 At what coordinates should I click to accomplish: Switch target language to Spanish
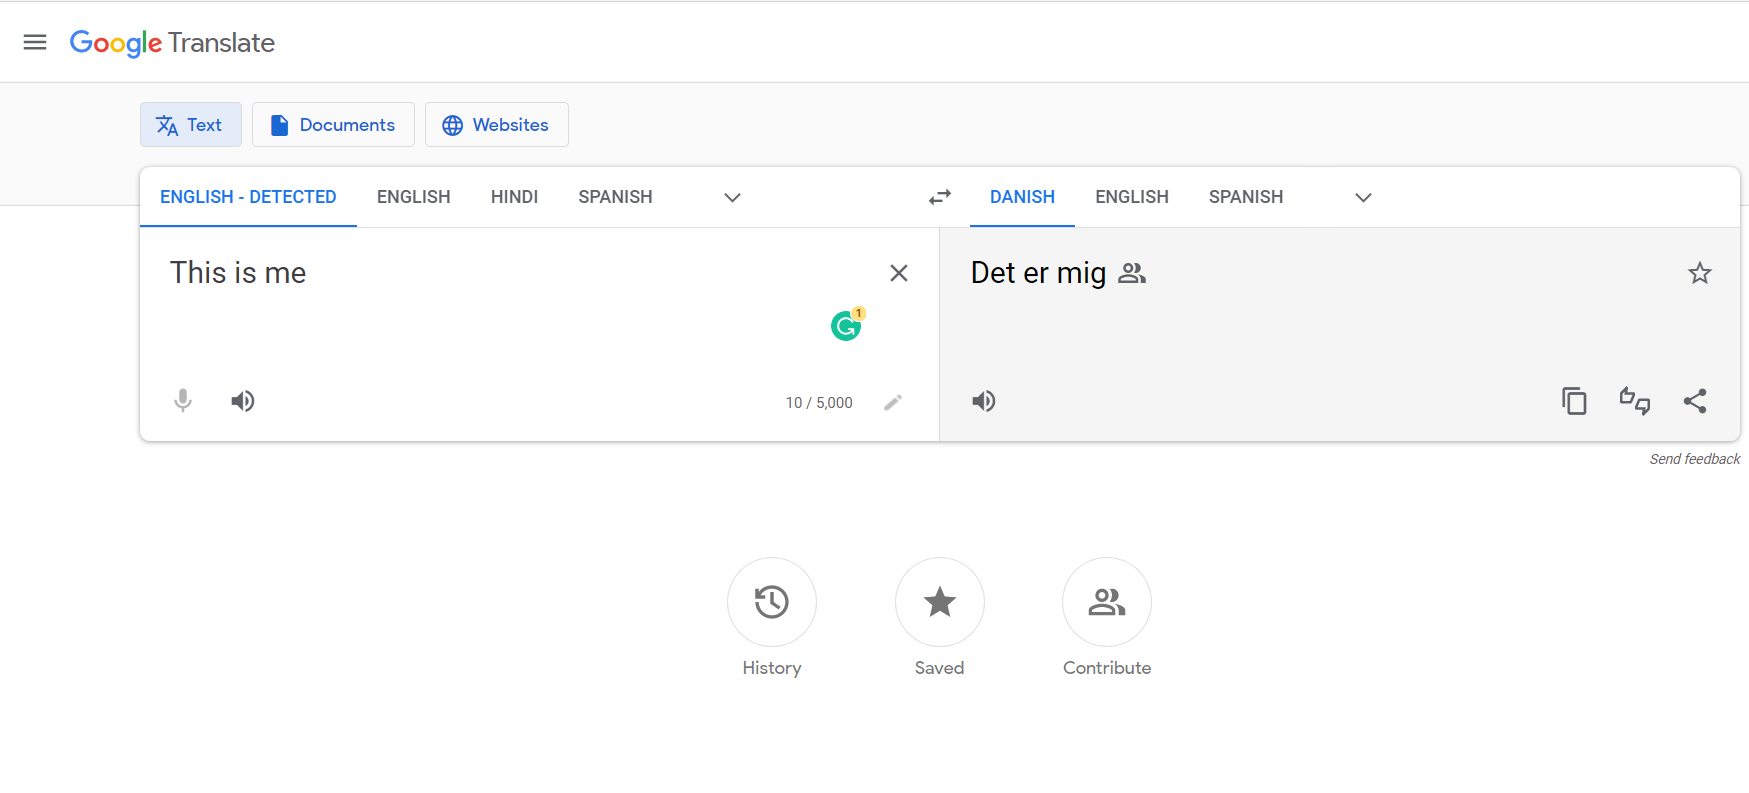(x=1245, y=197)
